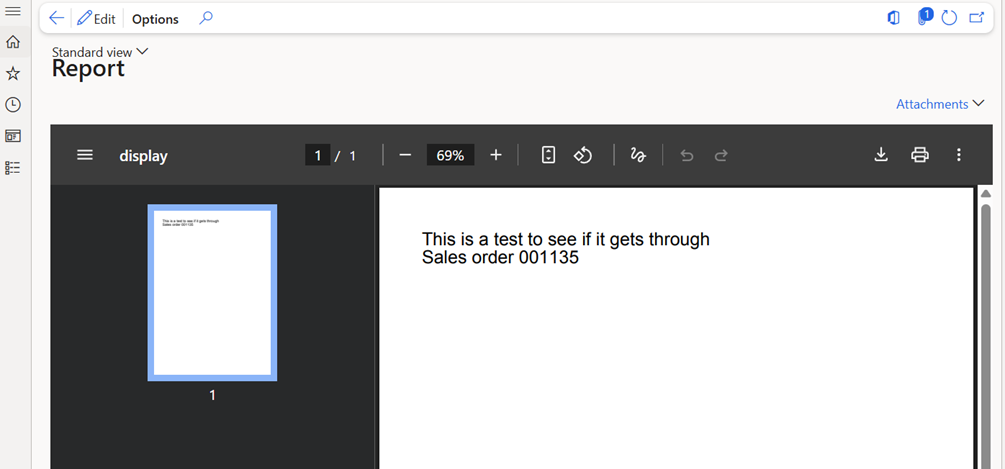This screenshot has height=469, width=1005.
Task: Select the Draw annotation tool
Action: click(x=637, y=155)
